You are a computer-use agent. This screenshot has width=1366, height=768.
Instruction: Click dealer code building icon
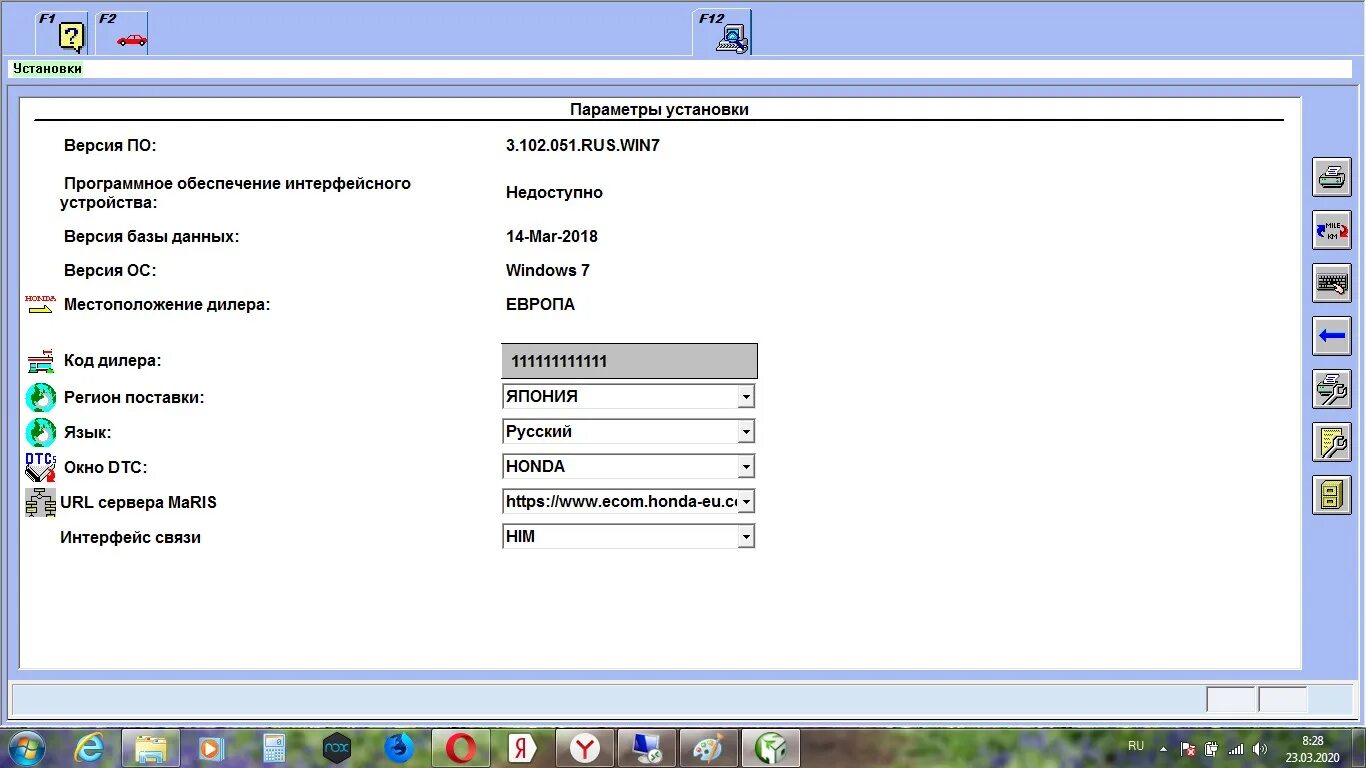(41, 361)
